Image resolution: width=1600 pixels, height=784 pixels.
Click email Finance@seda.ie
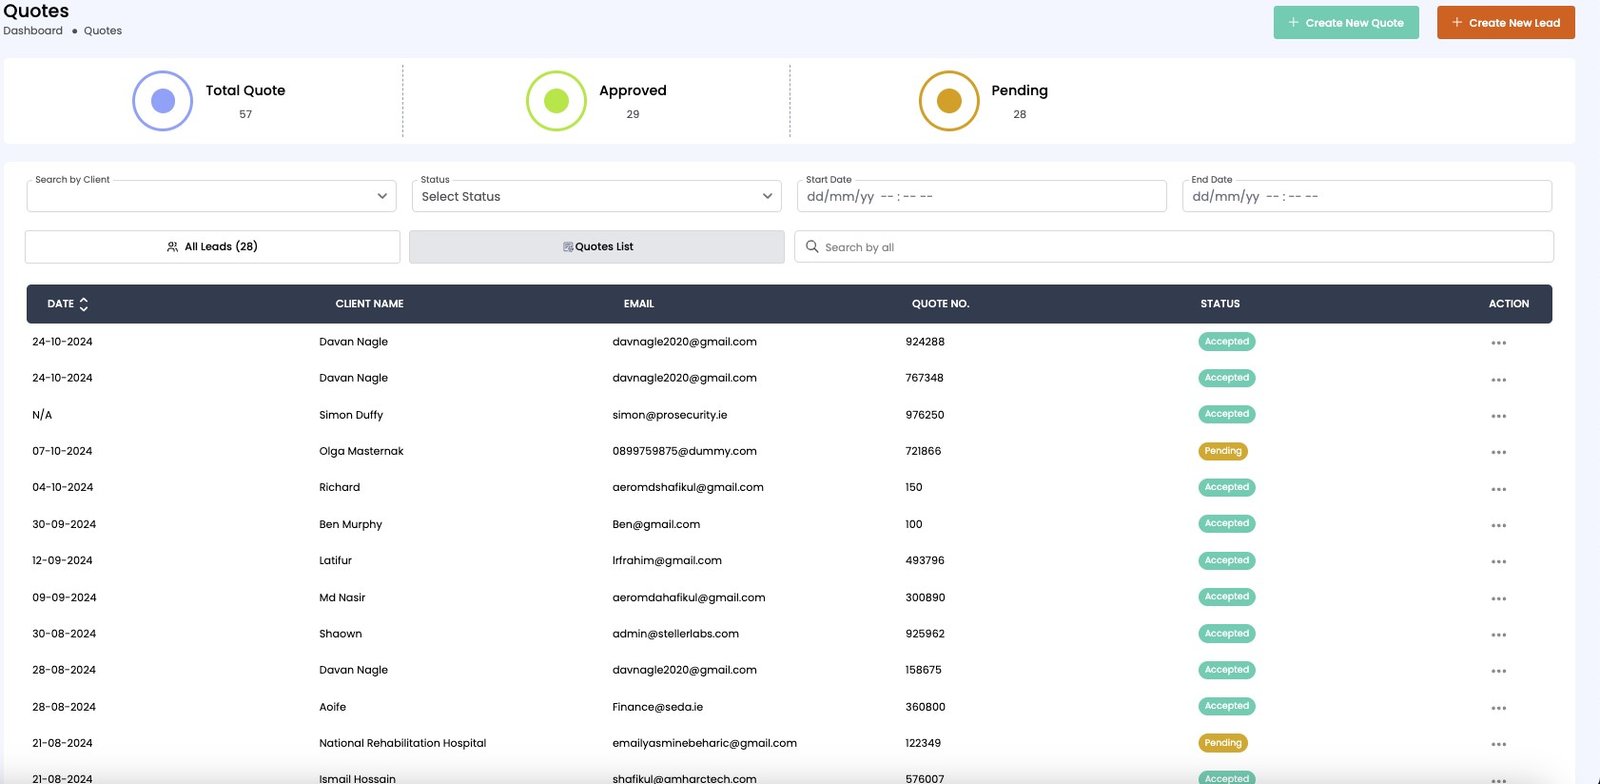[x=658, y=707]
